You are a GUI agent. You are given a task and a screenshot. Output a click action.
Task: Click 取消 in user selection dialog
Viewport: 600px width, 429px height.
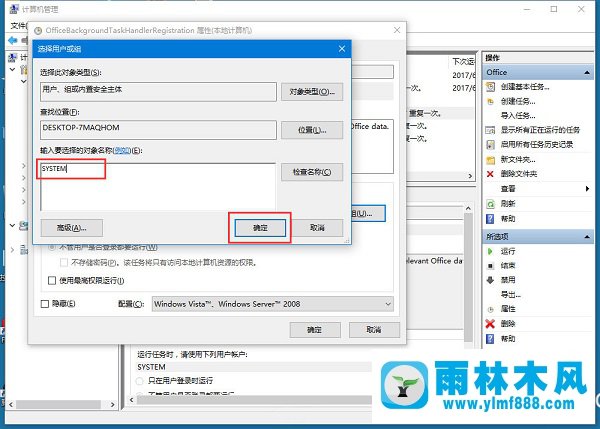coord(317,228)
